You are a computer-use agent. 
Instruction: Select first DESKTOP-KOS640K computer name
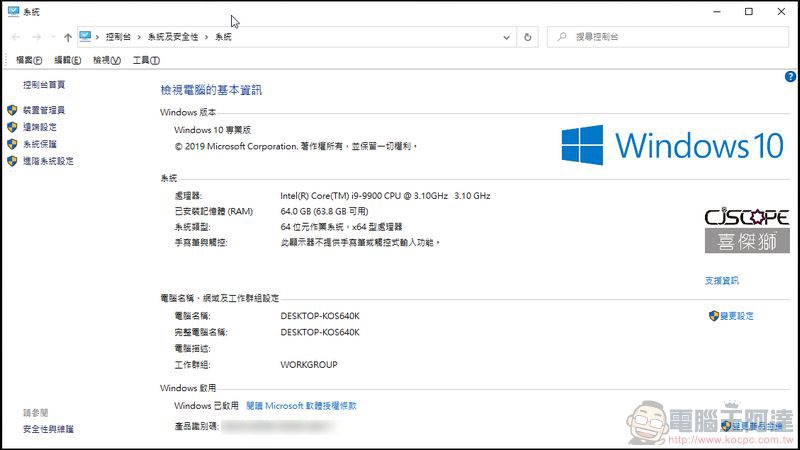320,316
